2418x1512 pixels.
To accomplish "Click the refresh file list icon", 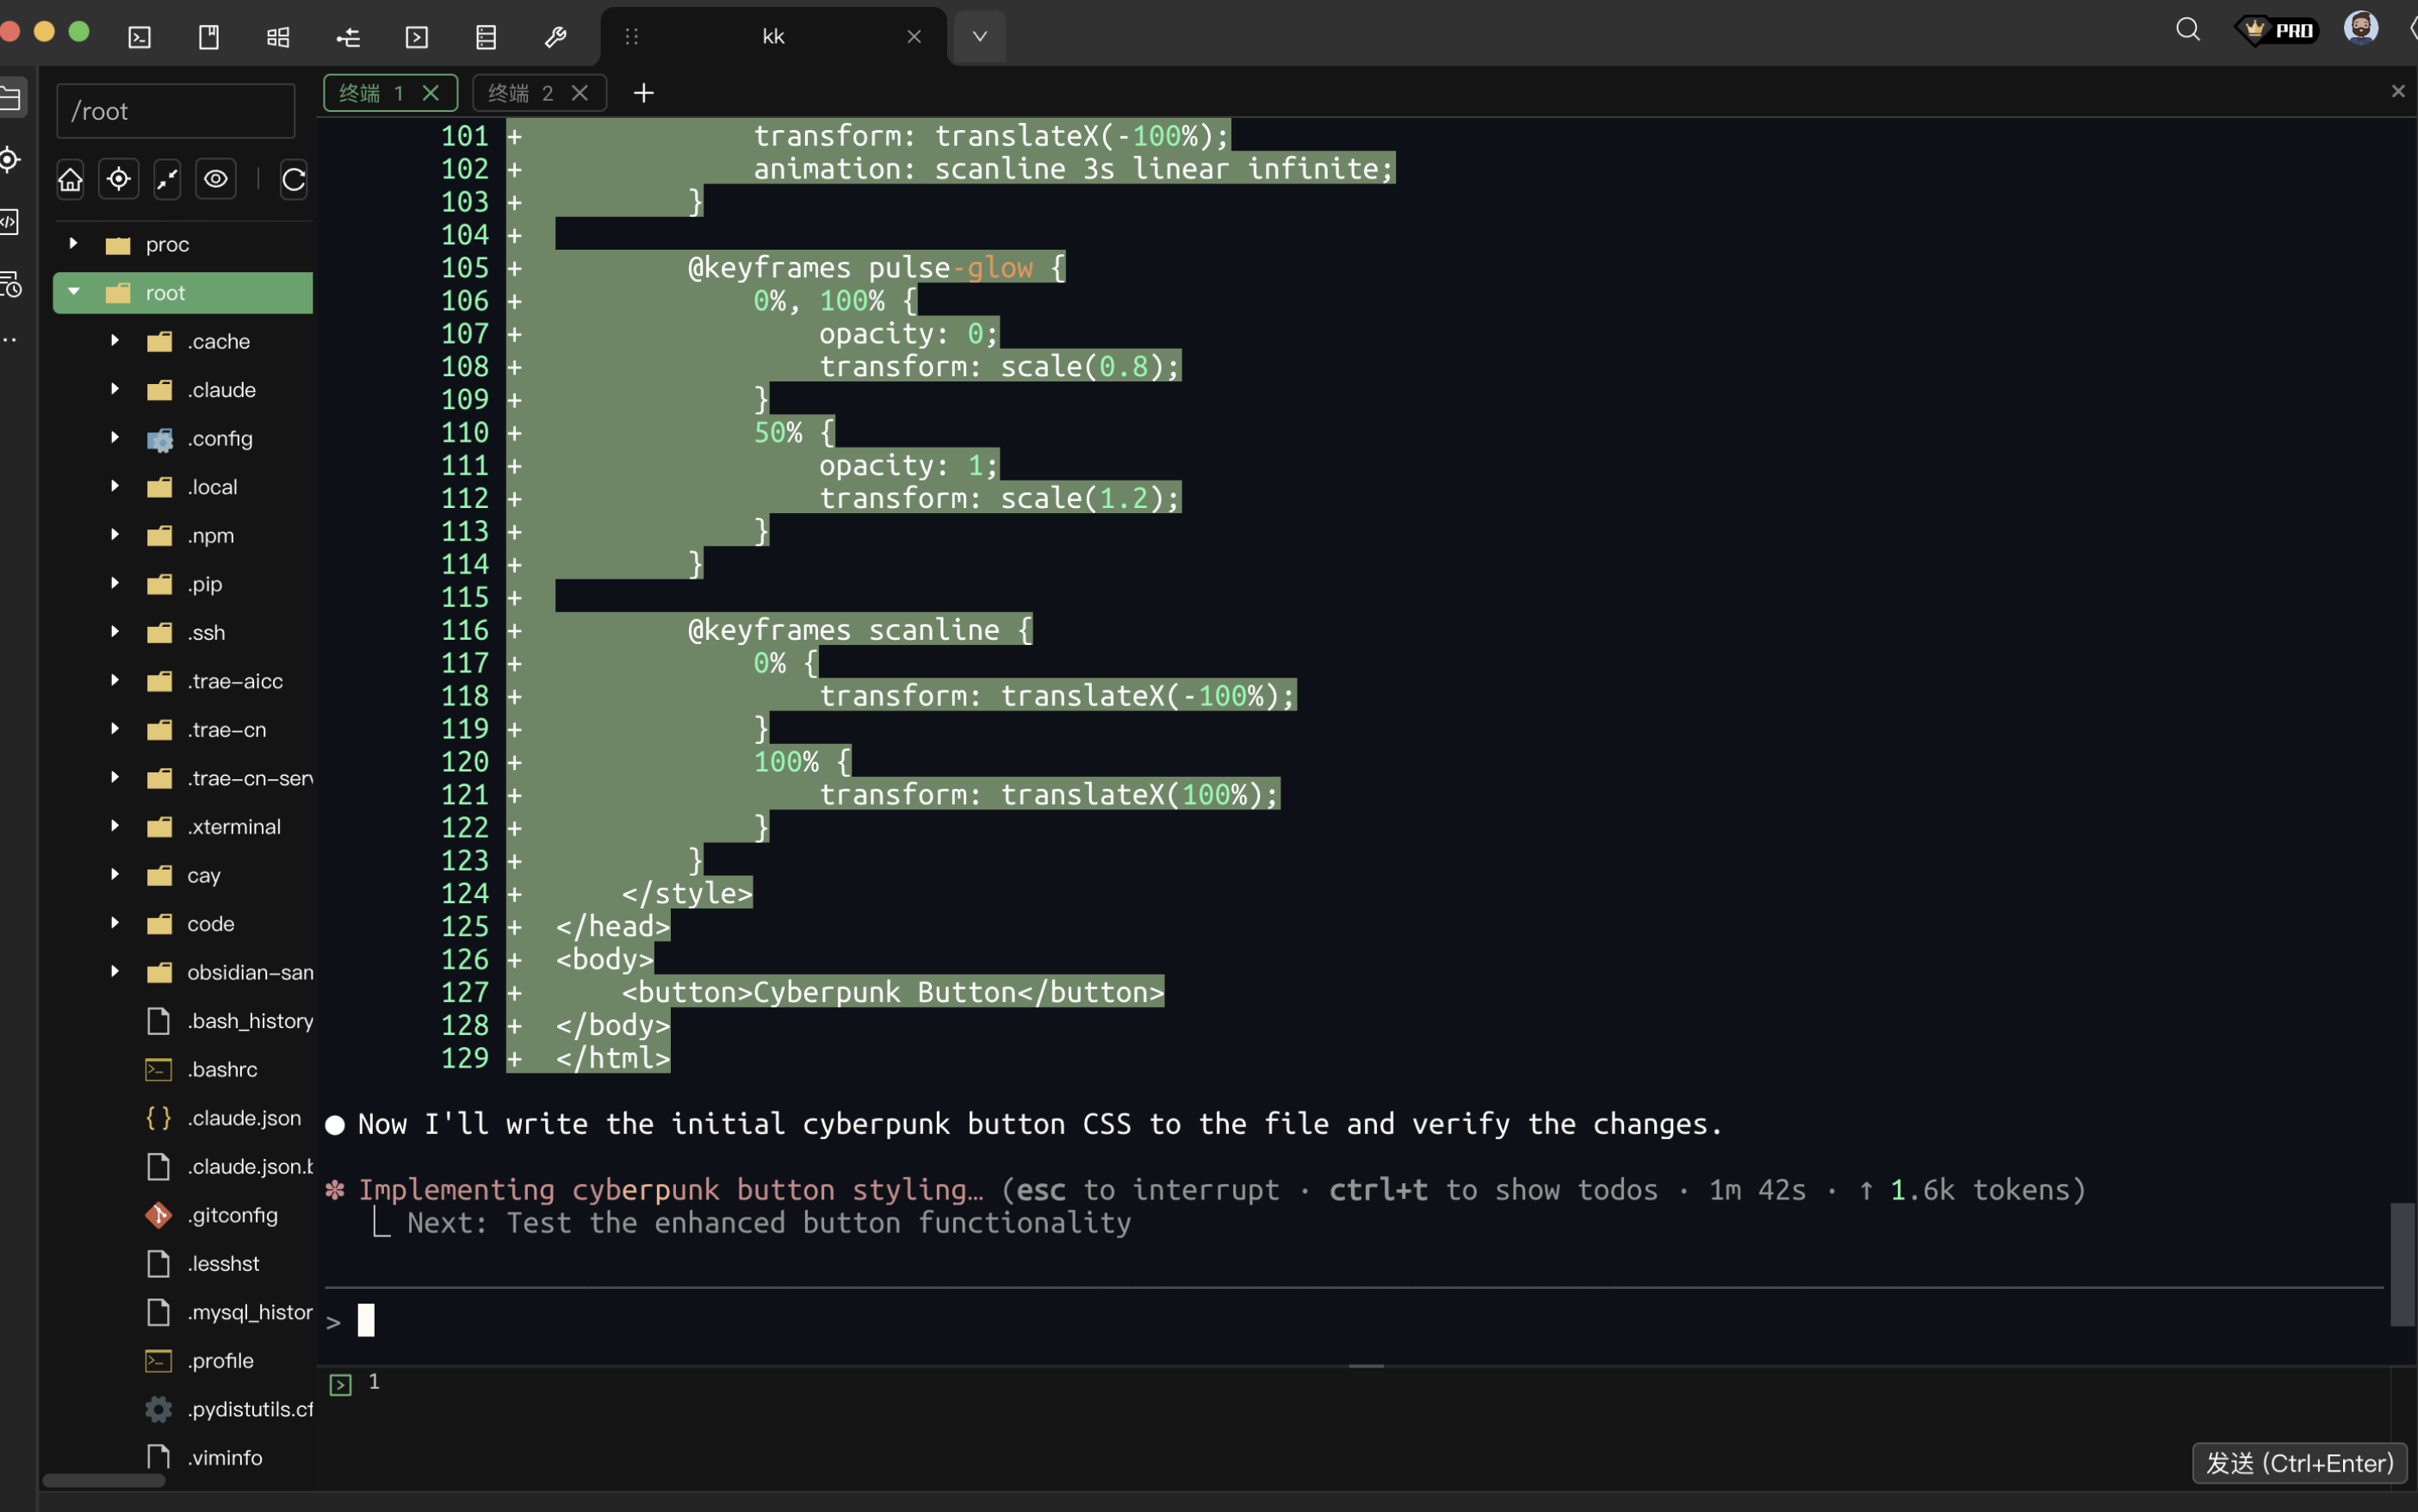I will [293, 180].
